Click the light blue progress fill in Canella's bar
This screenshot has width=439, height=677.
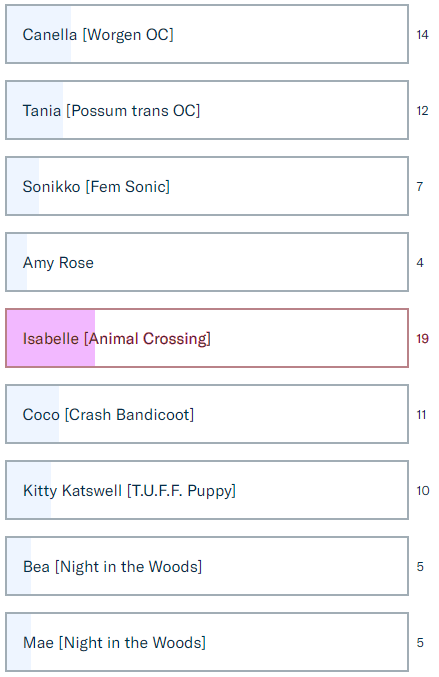click(39, 34)
